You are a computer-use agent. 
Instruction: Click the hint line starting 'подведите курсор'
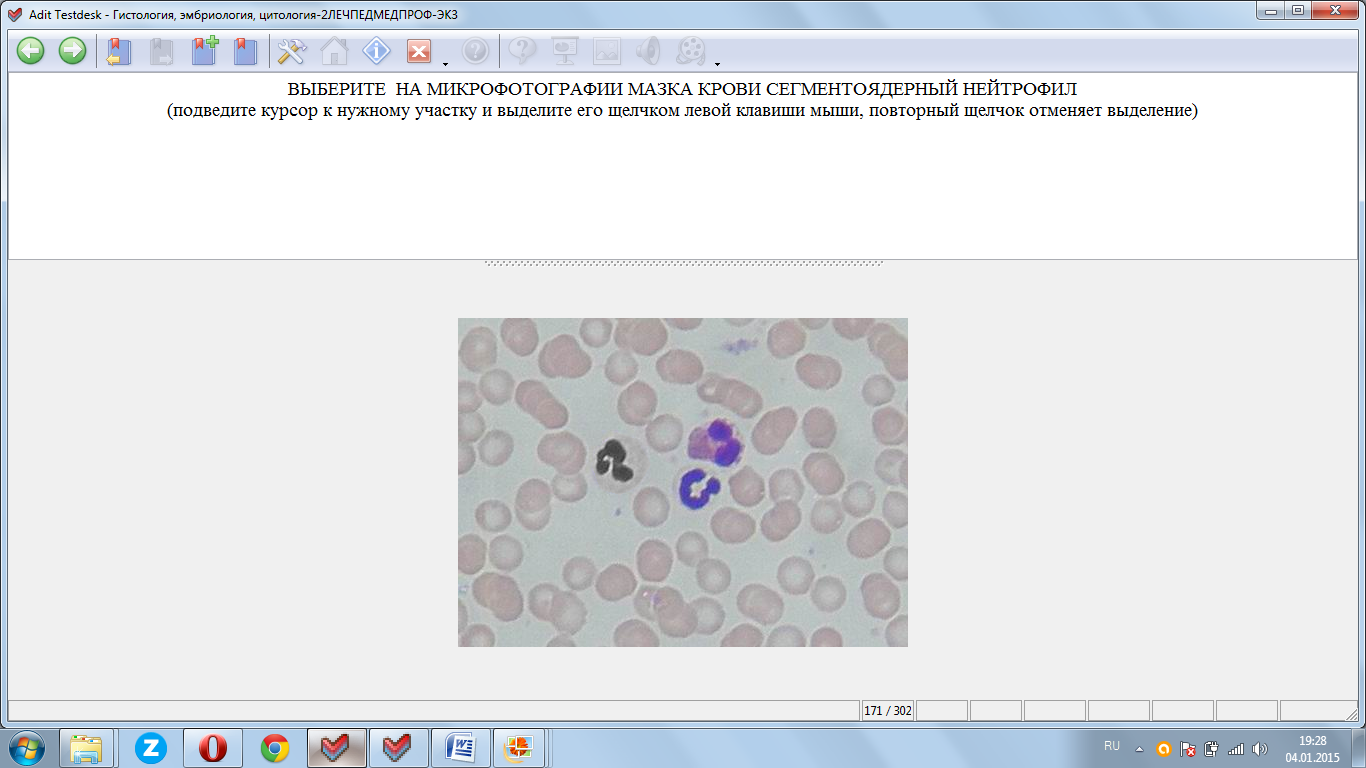[x=682, y=110]
